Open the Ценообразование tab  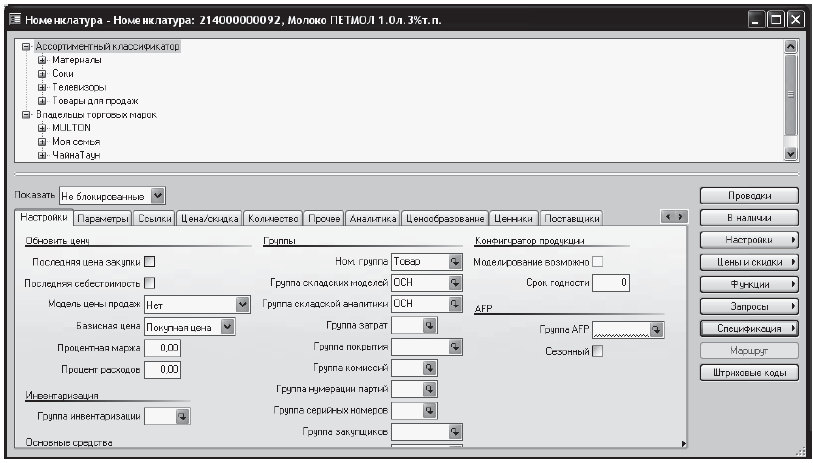(x=445, y=217)
